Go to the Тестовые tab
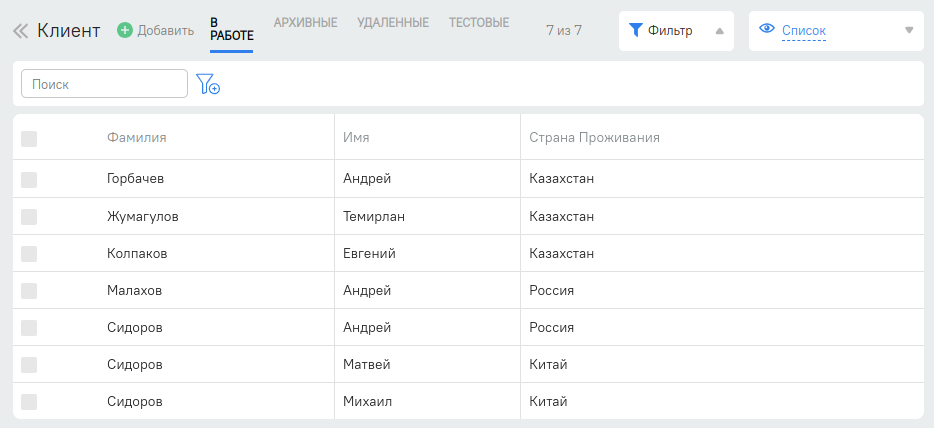Viewport: 934px width, 428px height. [479, 22]
